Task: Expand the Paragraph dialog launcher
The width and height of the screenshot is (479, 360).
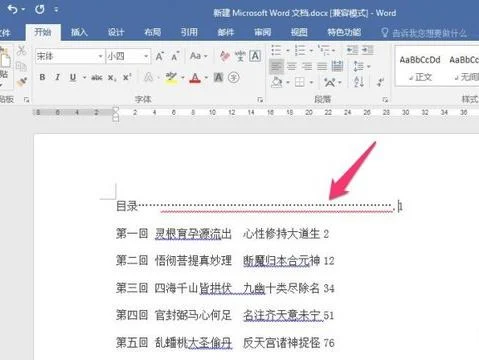Action: (385, 100)
